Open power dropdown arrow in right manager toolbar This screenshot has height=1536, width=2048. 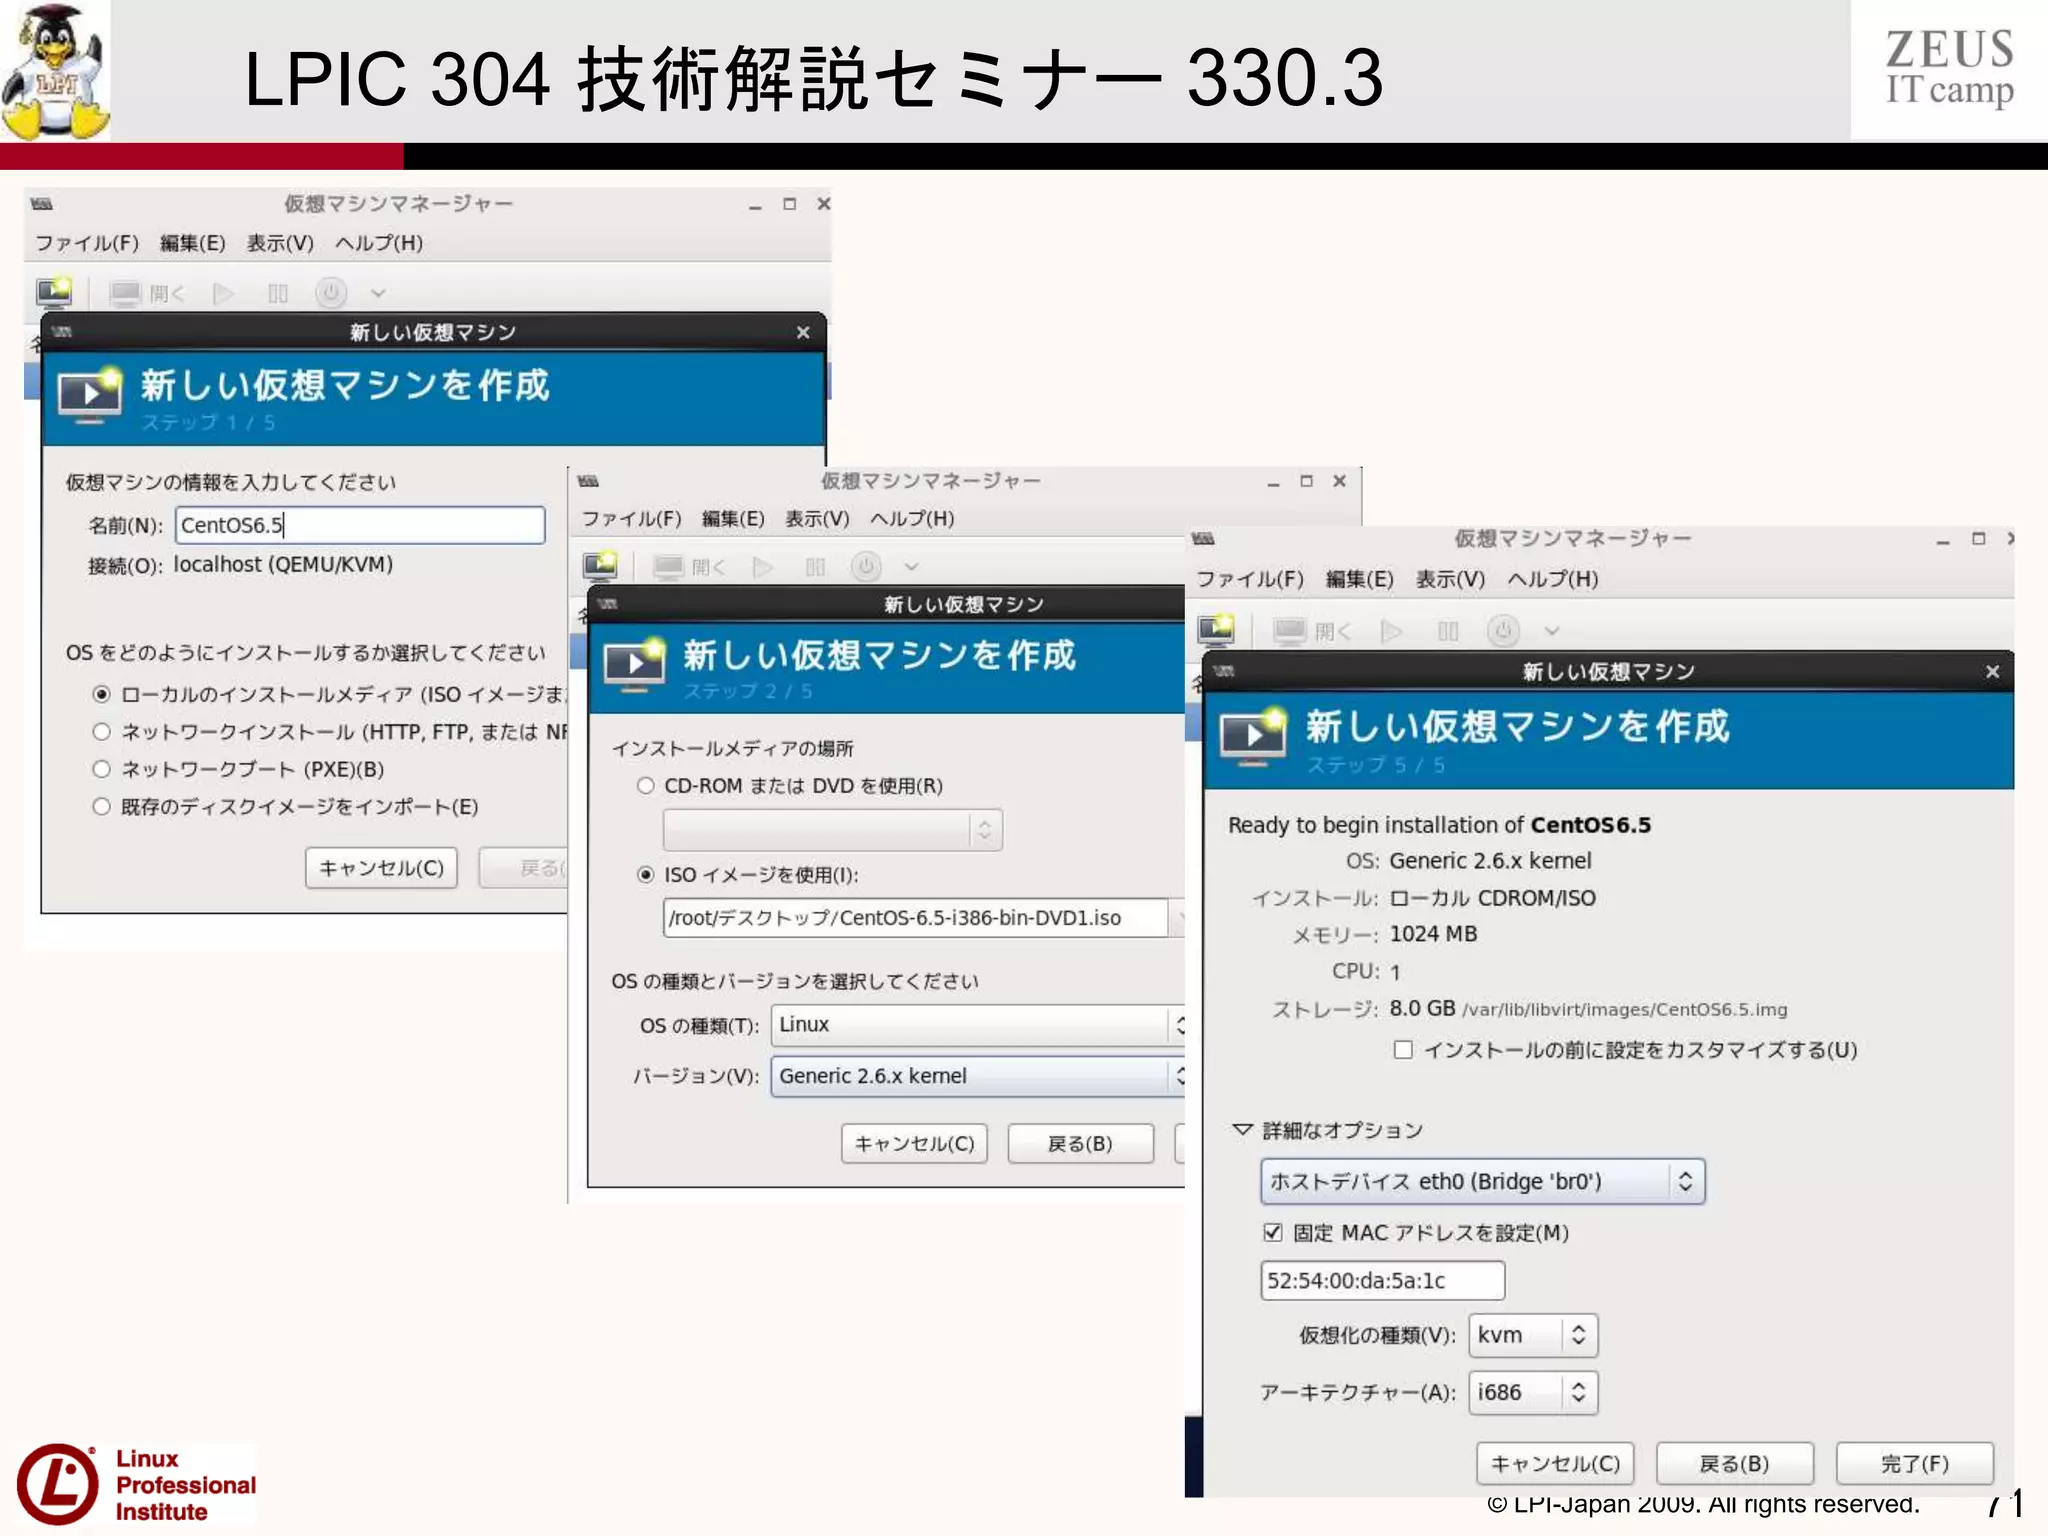pos(1552,631)
